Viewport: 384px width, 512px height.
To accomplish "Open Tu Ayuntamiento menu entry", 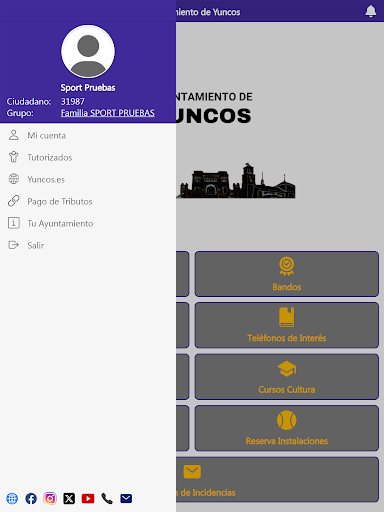I will (x=88, y=223).
